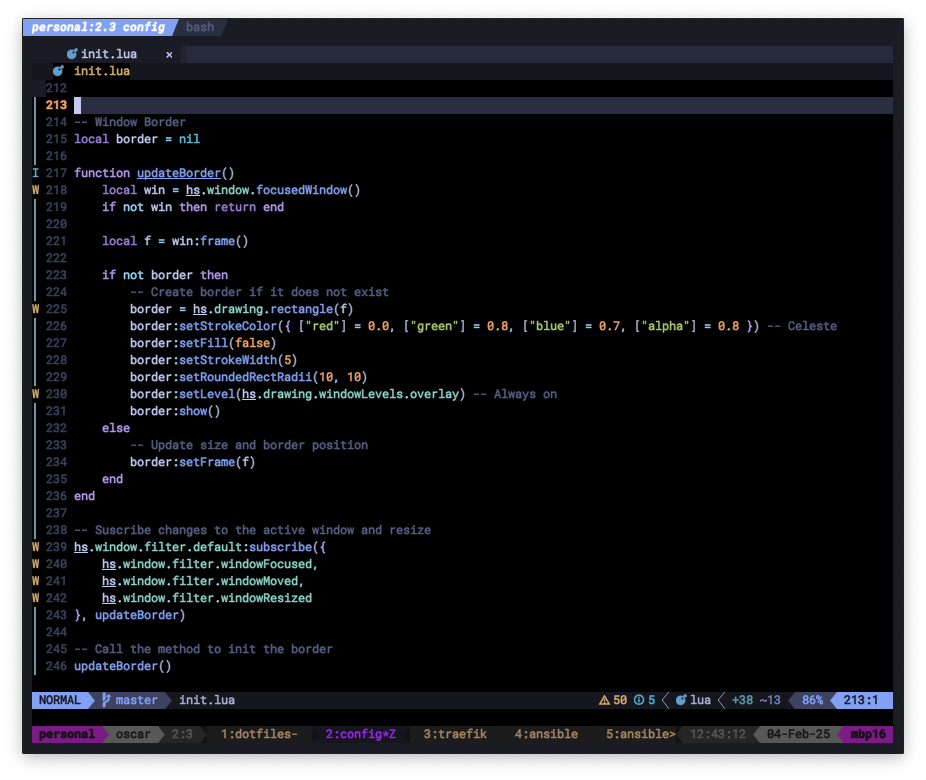Image resolution: width=926 pixels, height=780 pixels.
Task: Click the info sign on line 217
Action: coord(35,173)
